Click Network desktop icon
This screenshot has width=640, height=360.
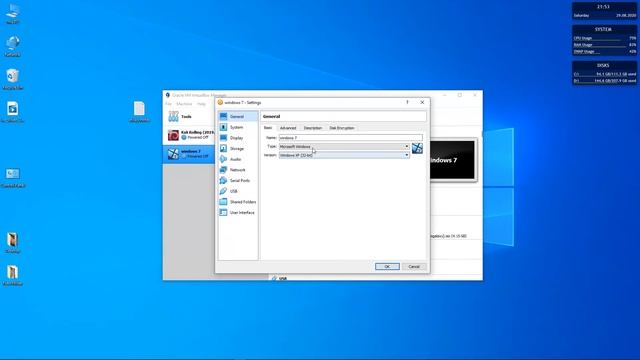13,46
